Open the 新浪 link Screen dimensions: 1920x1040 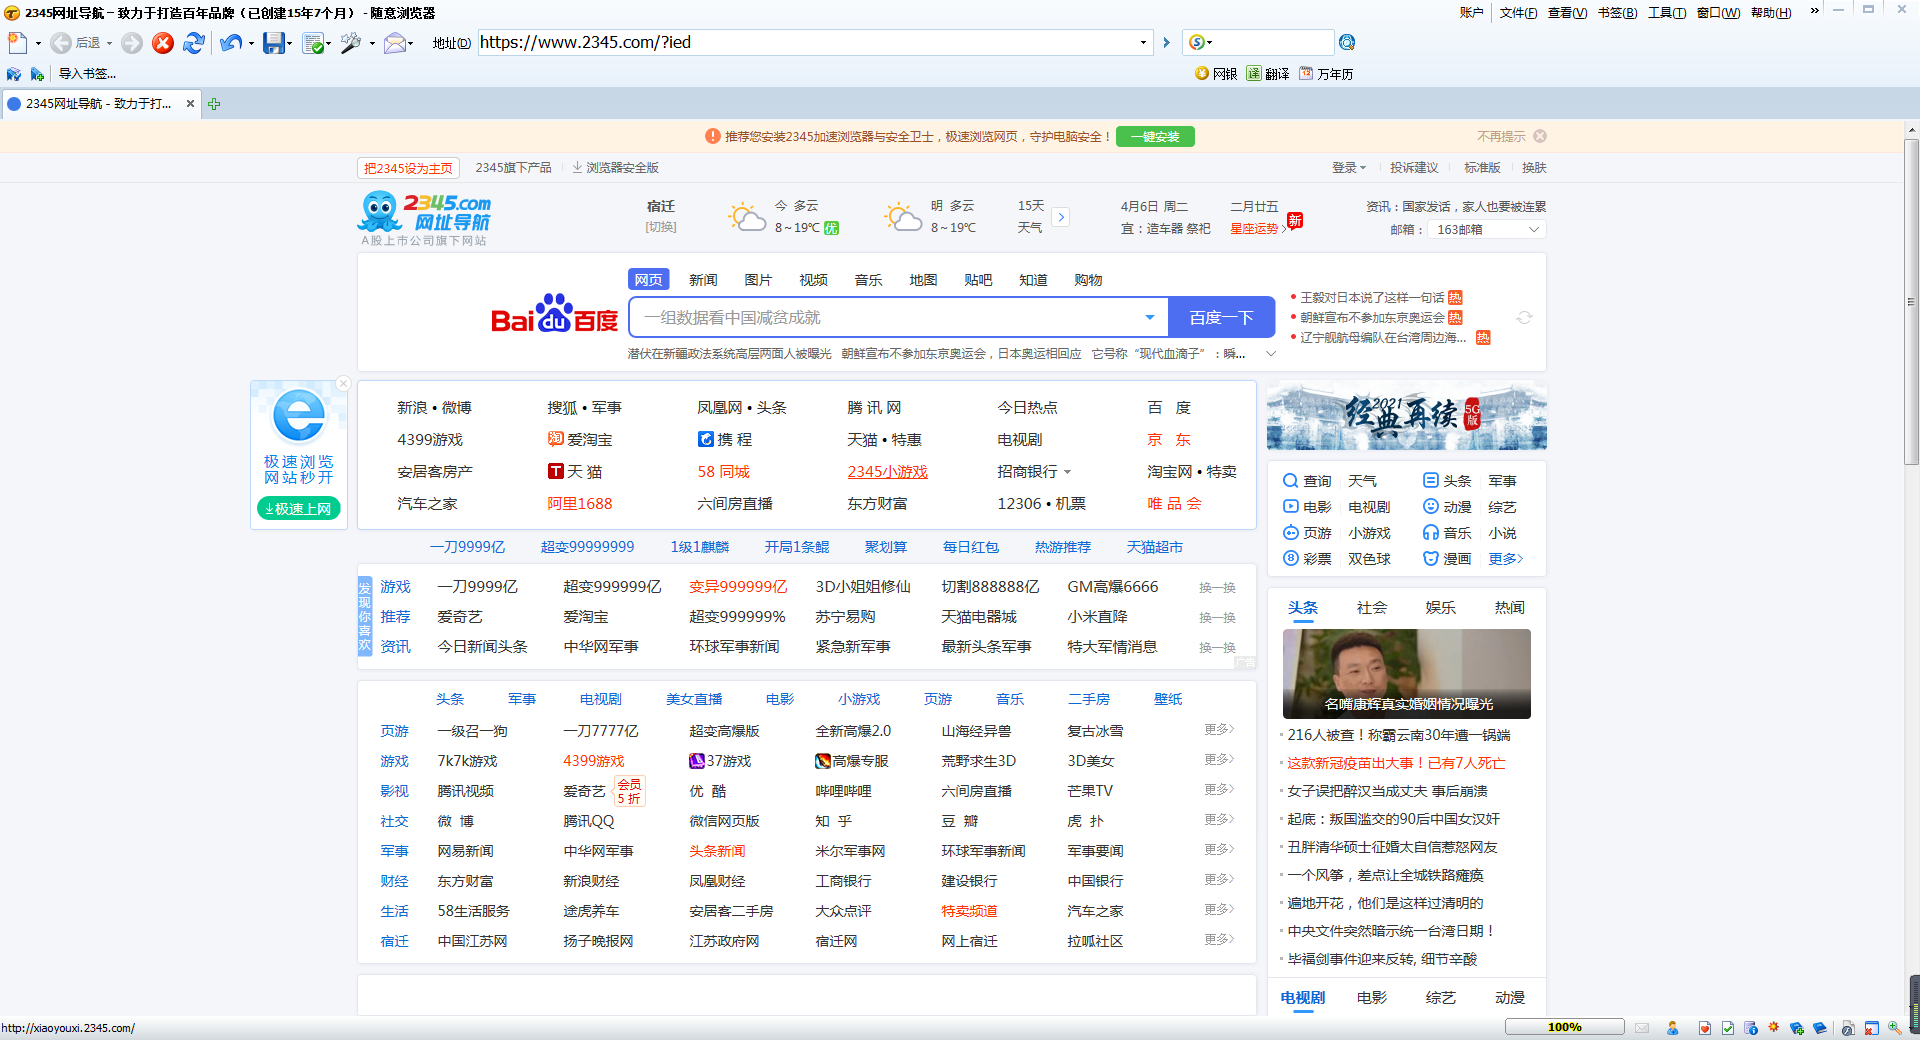412,408
